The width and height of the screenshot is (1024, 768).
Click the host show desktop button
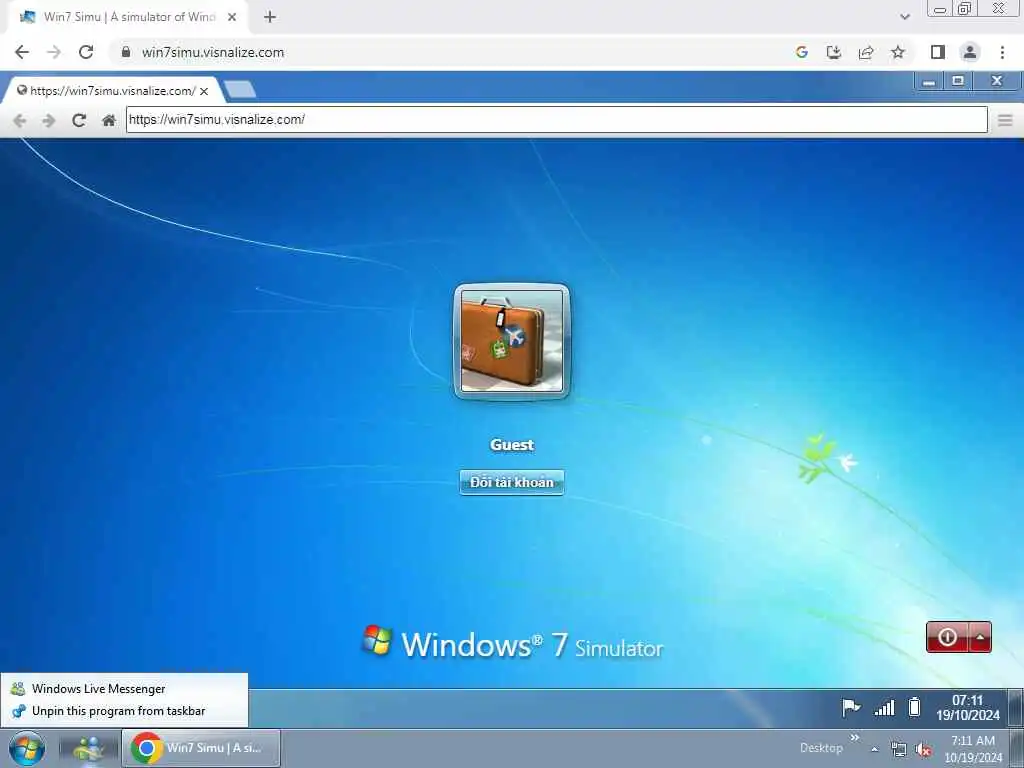[1016, 749]
